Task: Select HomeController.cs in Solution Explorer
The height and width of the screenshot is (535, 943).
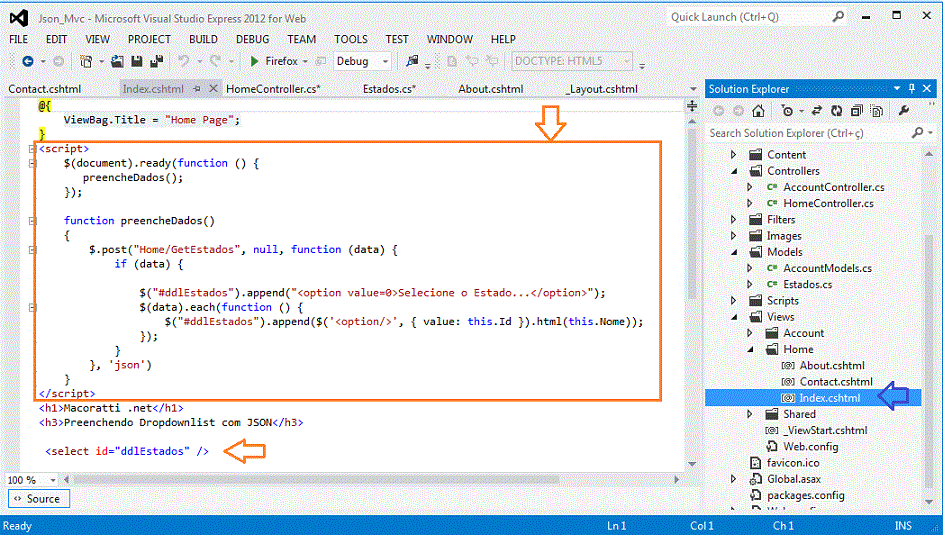Action: (x=828, y=203)
